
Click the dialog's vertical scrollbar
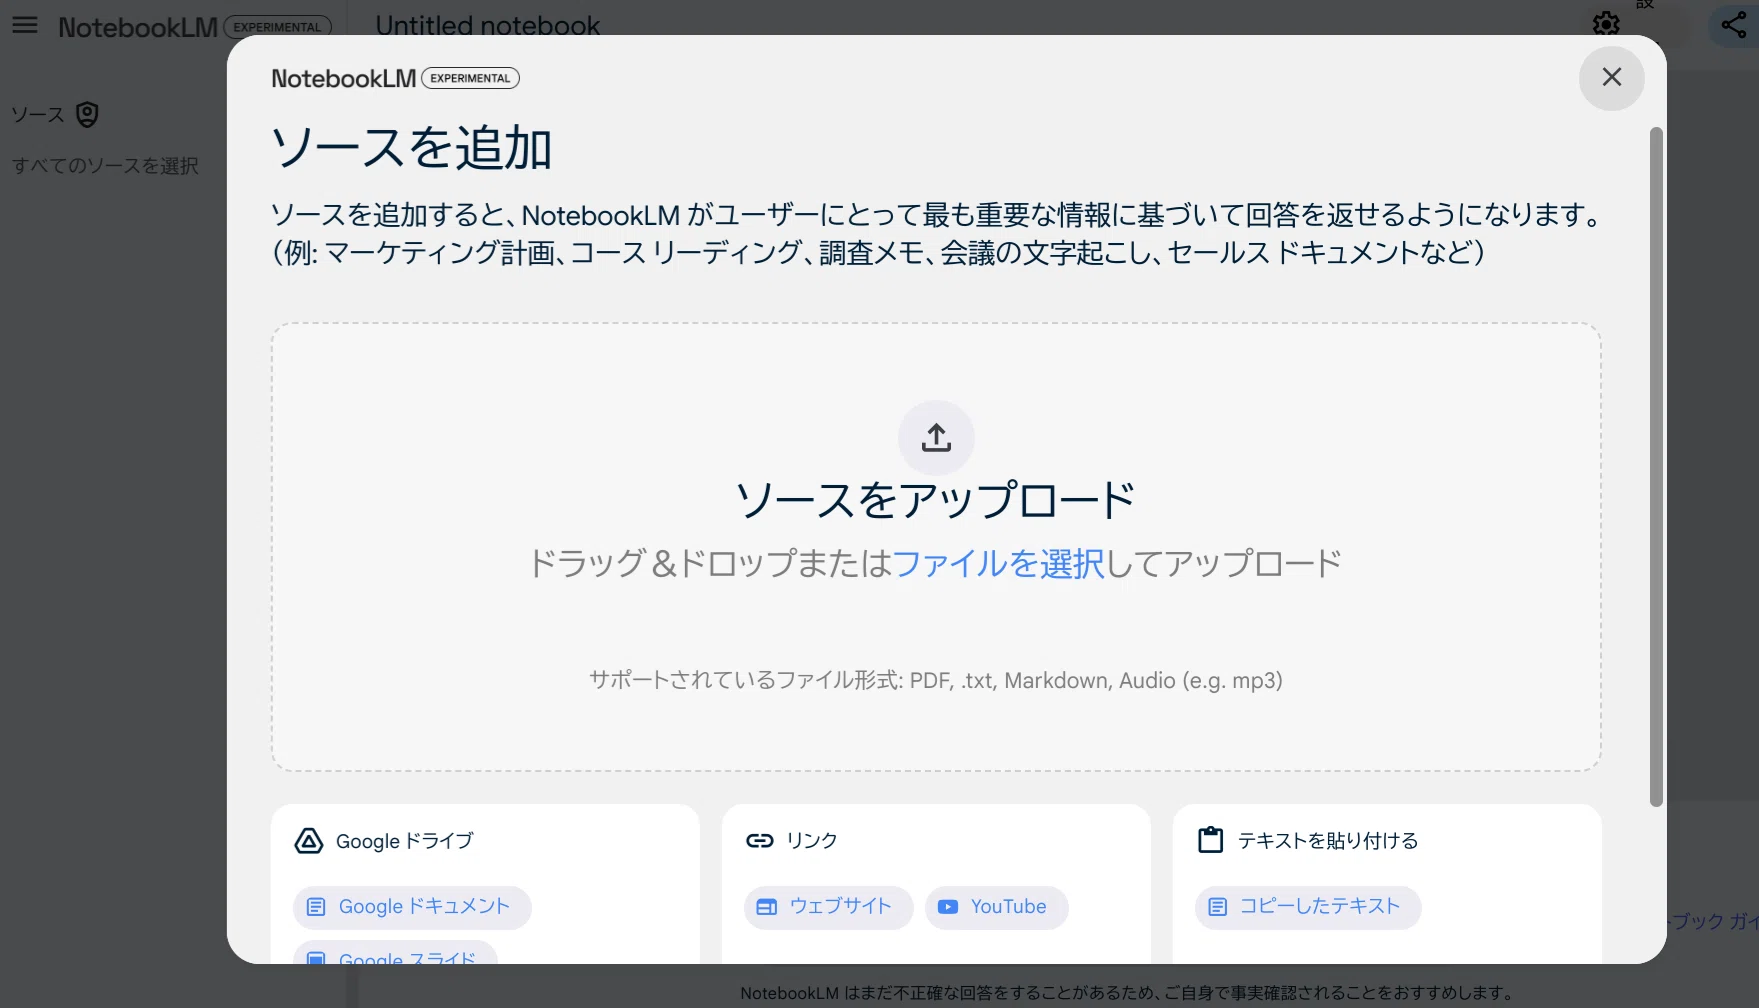click(x=1656, y=466)
